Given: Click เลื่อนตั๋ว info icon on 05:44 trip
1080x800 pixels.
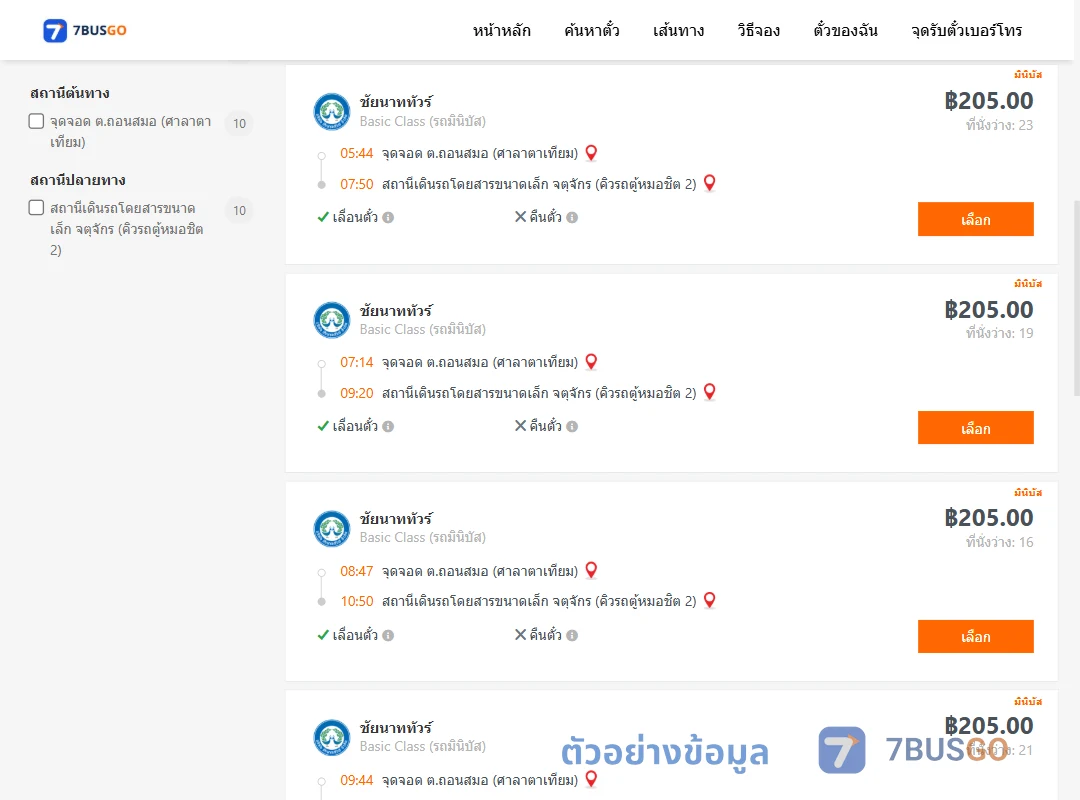Looking at the screenshot, I should pos(388,218).
